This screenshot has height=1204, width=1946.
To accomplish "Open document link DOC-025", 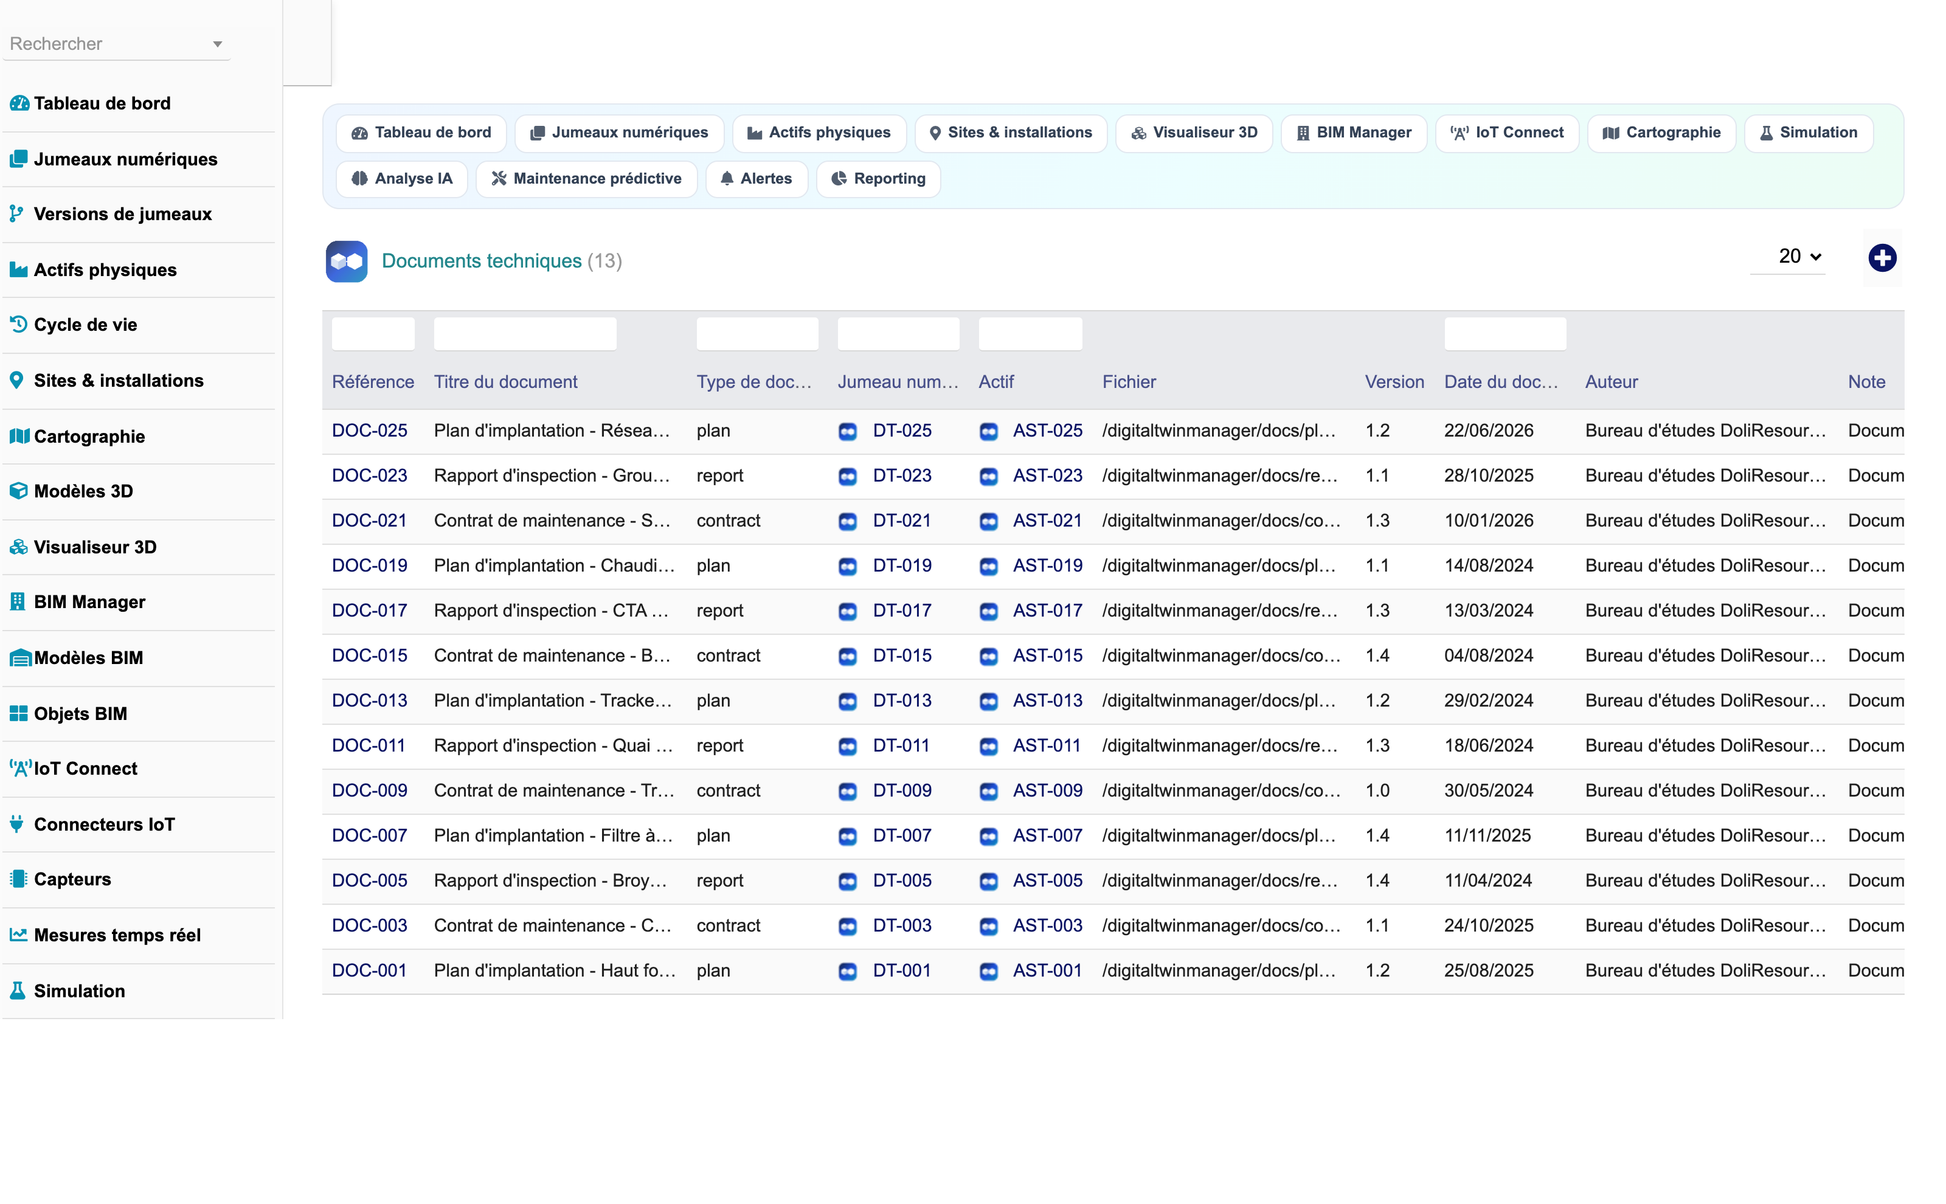I will pyautogui.click(x=370, y=431).
